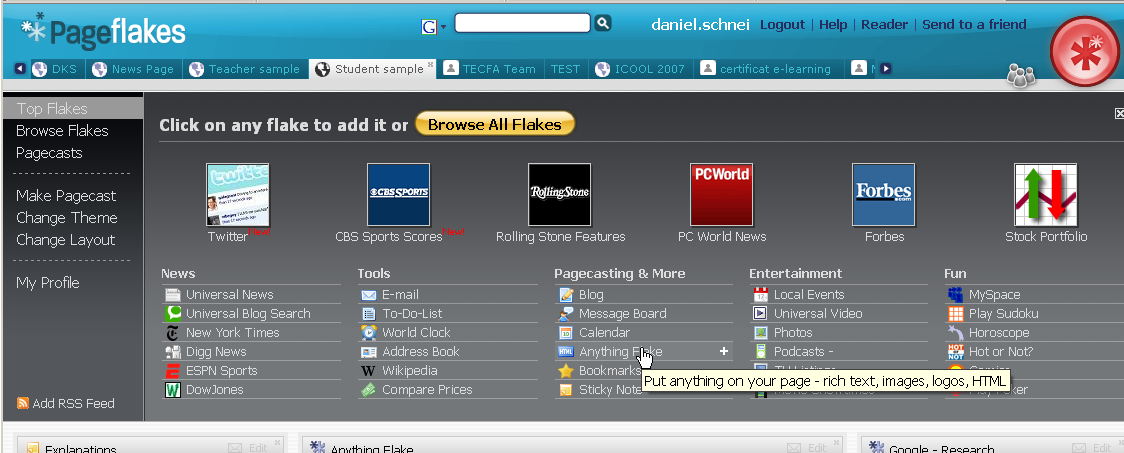Switch to the TECFA Team tab

coord(491,69)
